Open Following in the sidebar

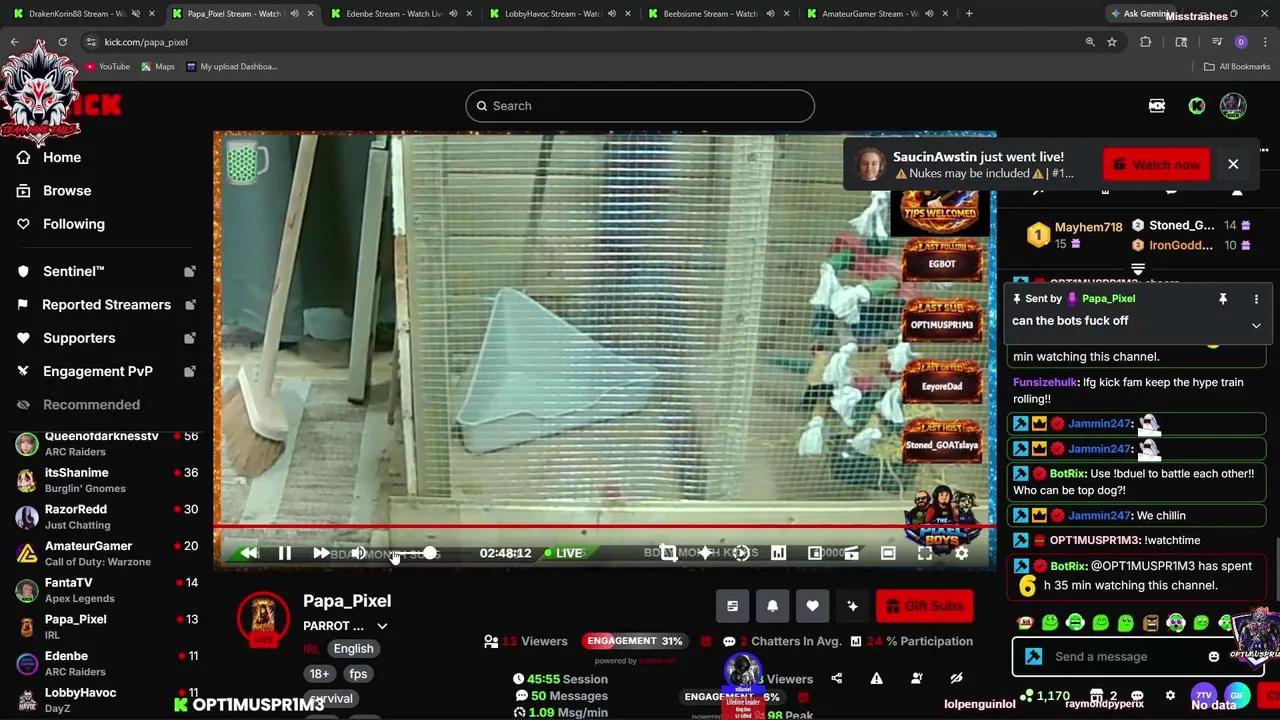pos(74,224)
